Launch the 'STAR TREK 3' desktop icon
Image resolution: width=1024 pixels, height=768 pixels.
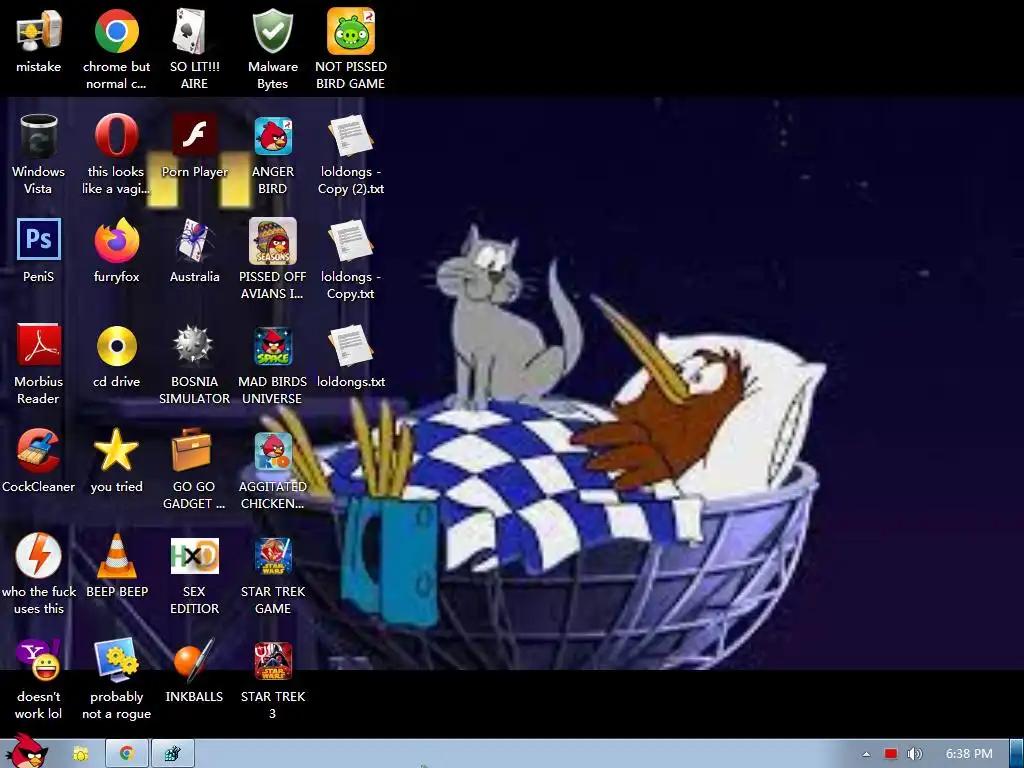tap(273, 661)
